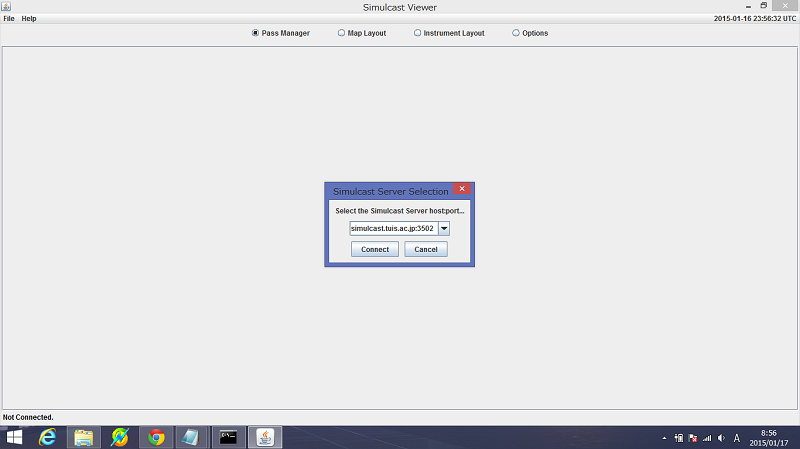Open the notebook app icon in the taskbar

[191, 437]
